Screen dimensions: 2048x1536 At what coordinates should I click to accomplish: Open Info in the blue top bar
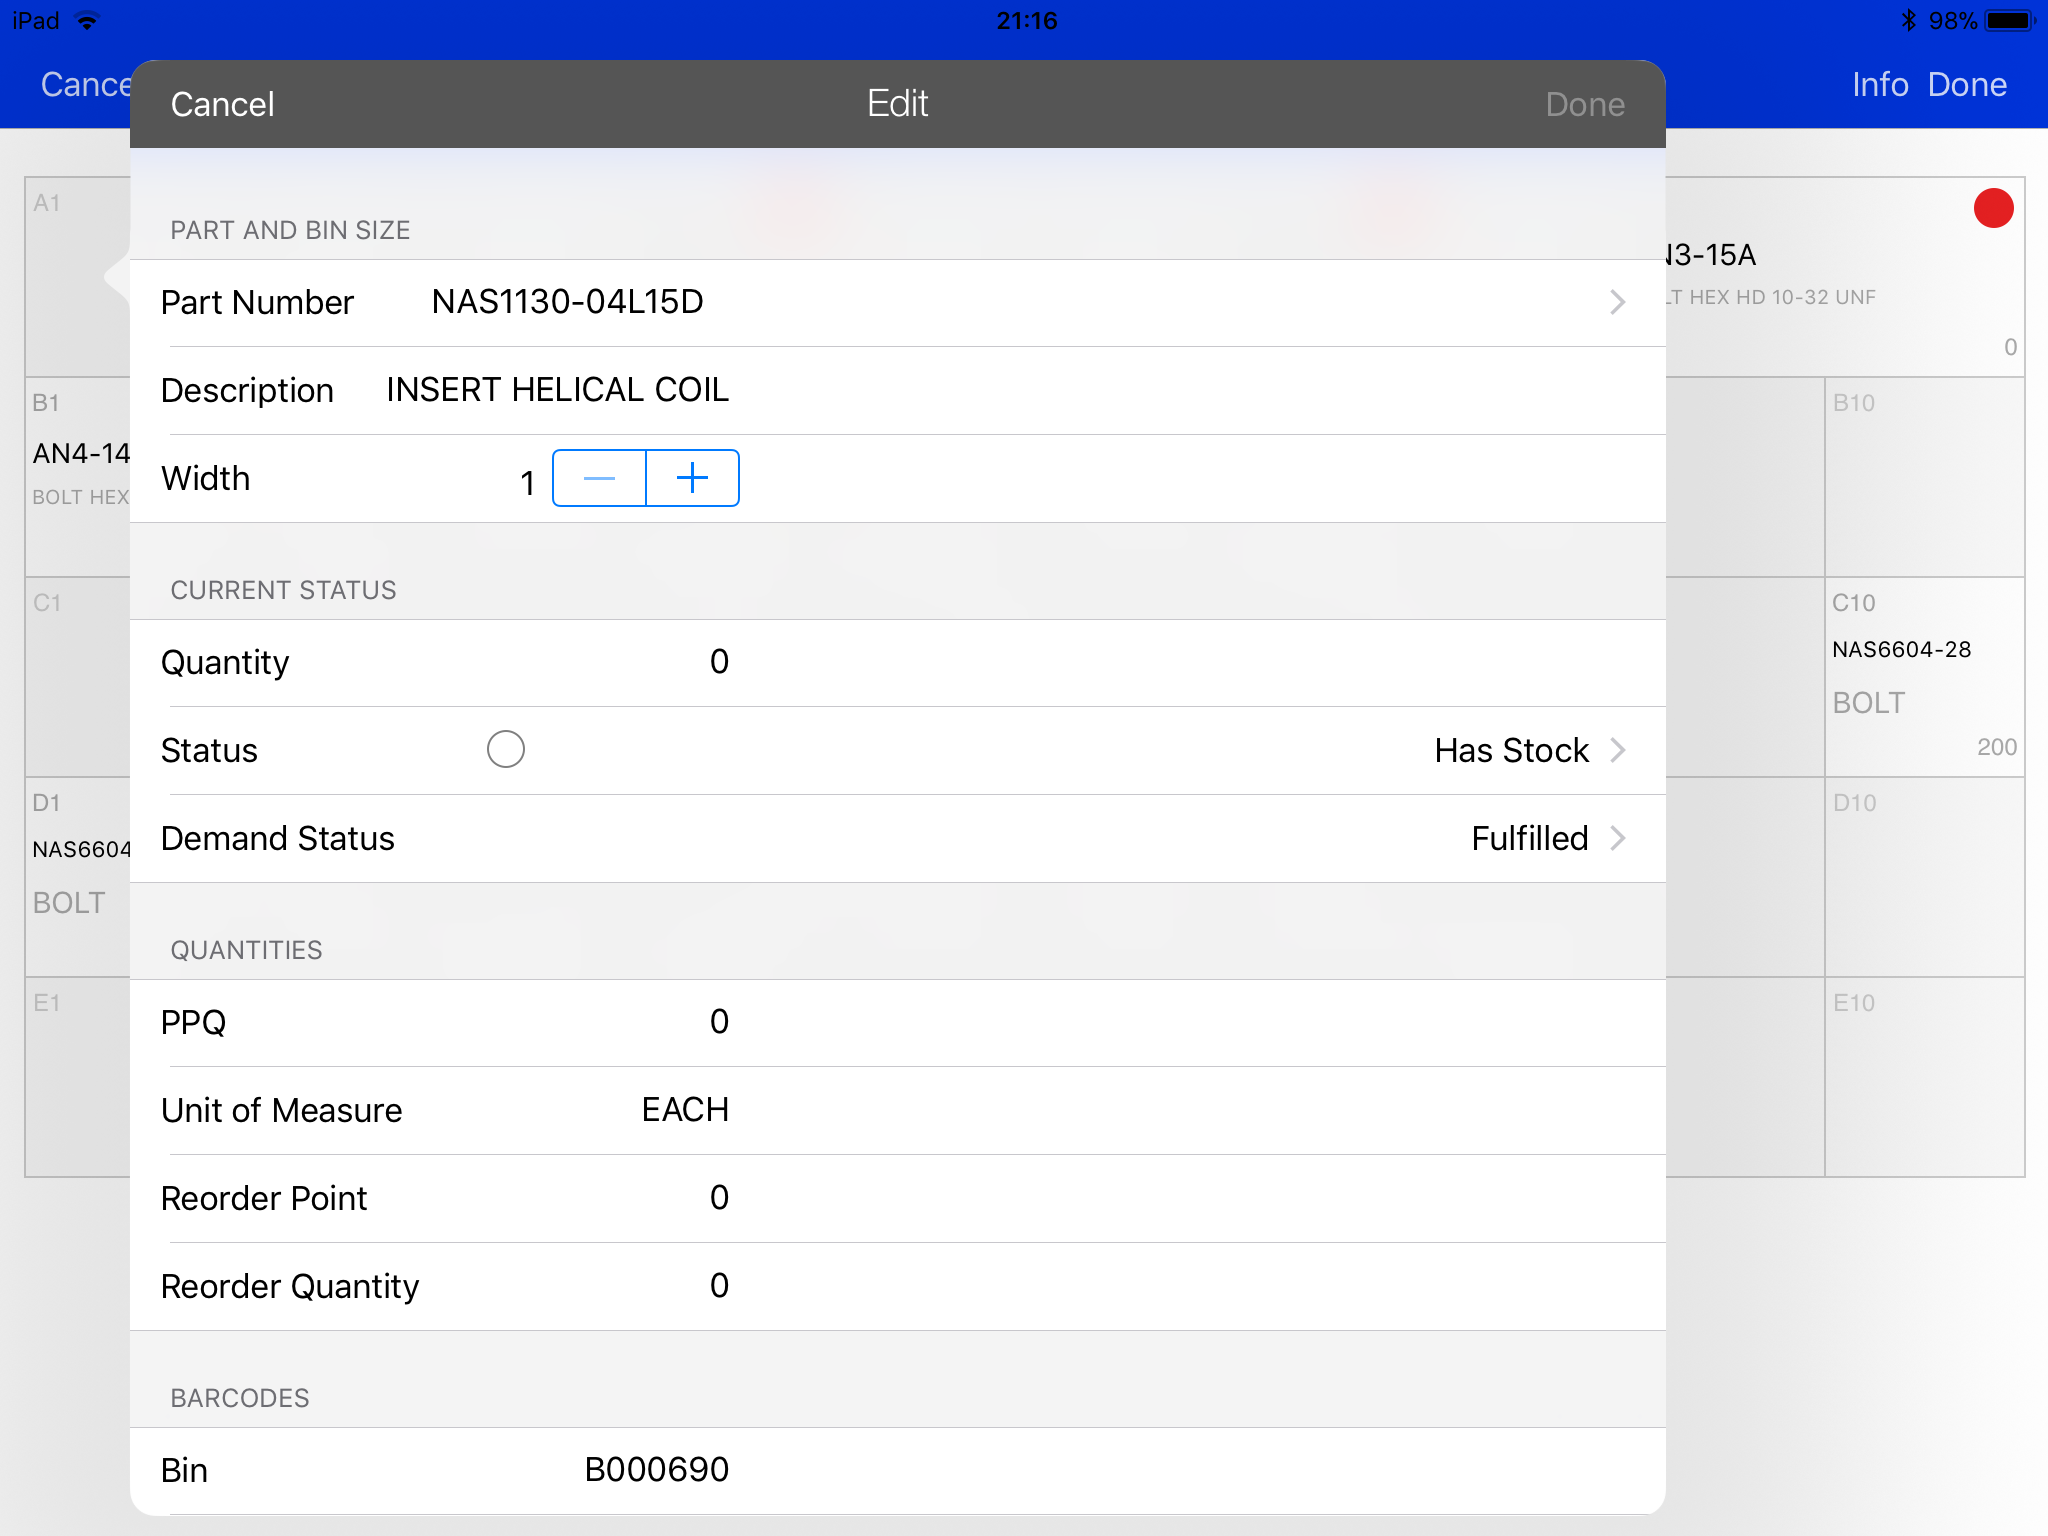coord(1879,85)
